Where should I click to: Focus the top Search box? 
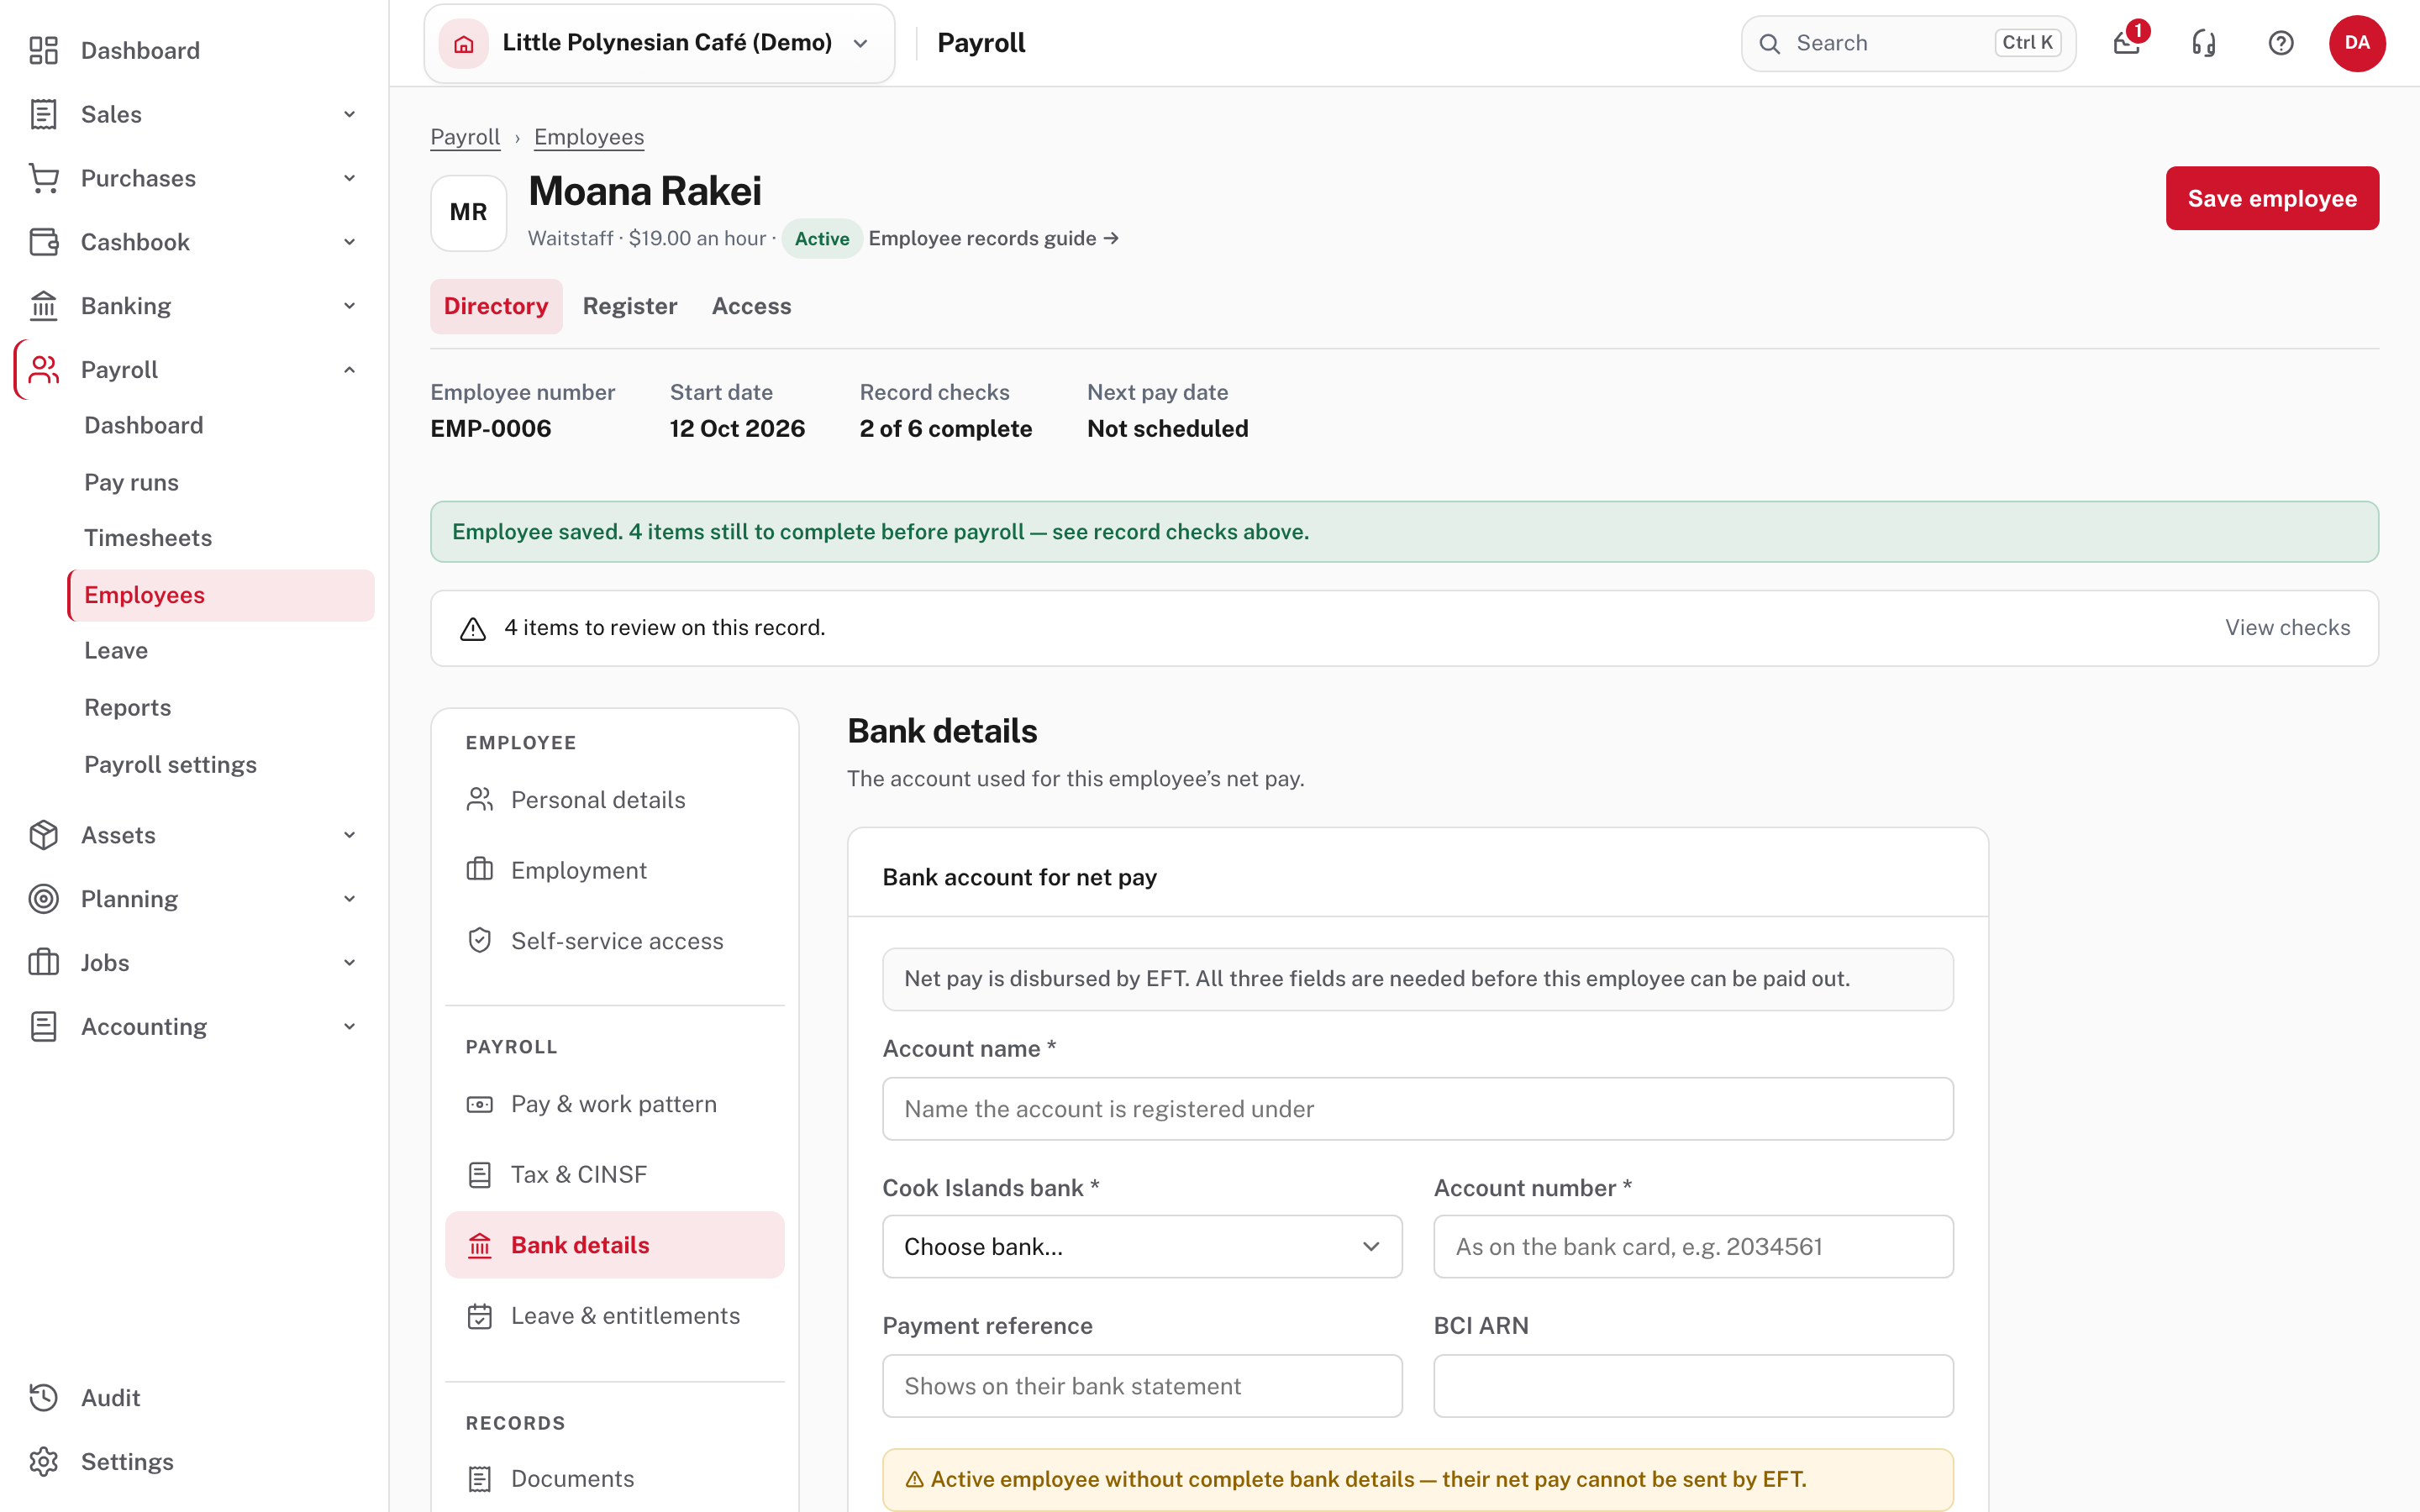click(1908, 43)
